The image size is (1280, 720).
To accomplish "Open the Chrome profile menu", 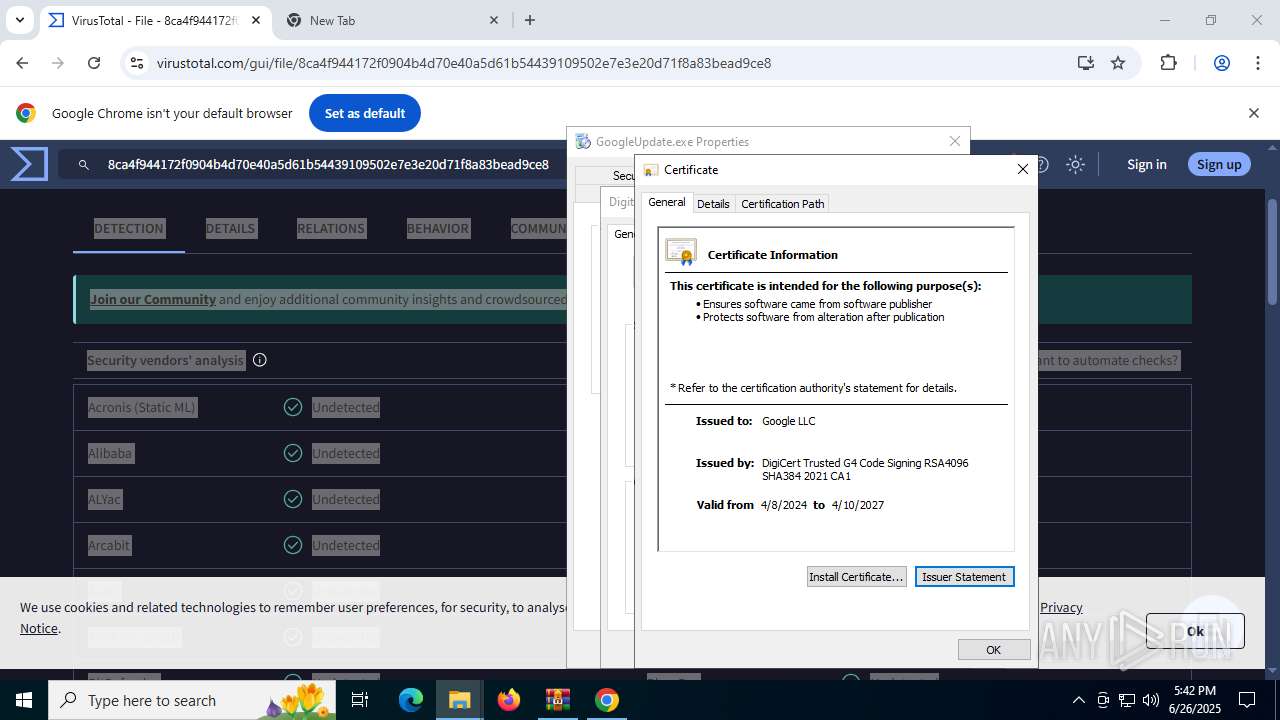I will coord(1221,63).
